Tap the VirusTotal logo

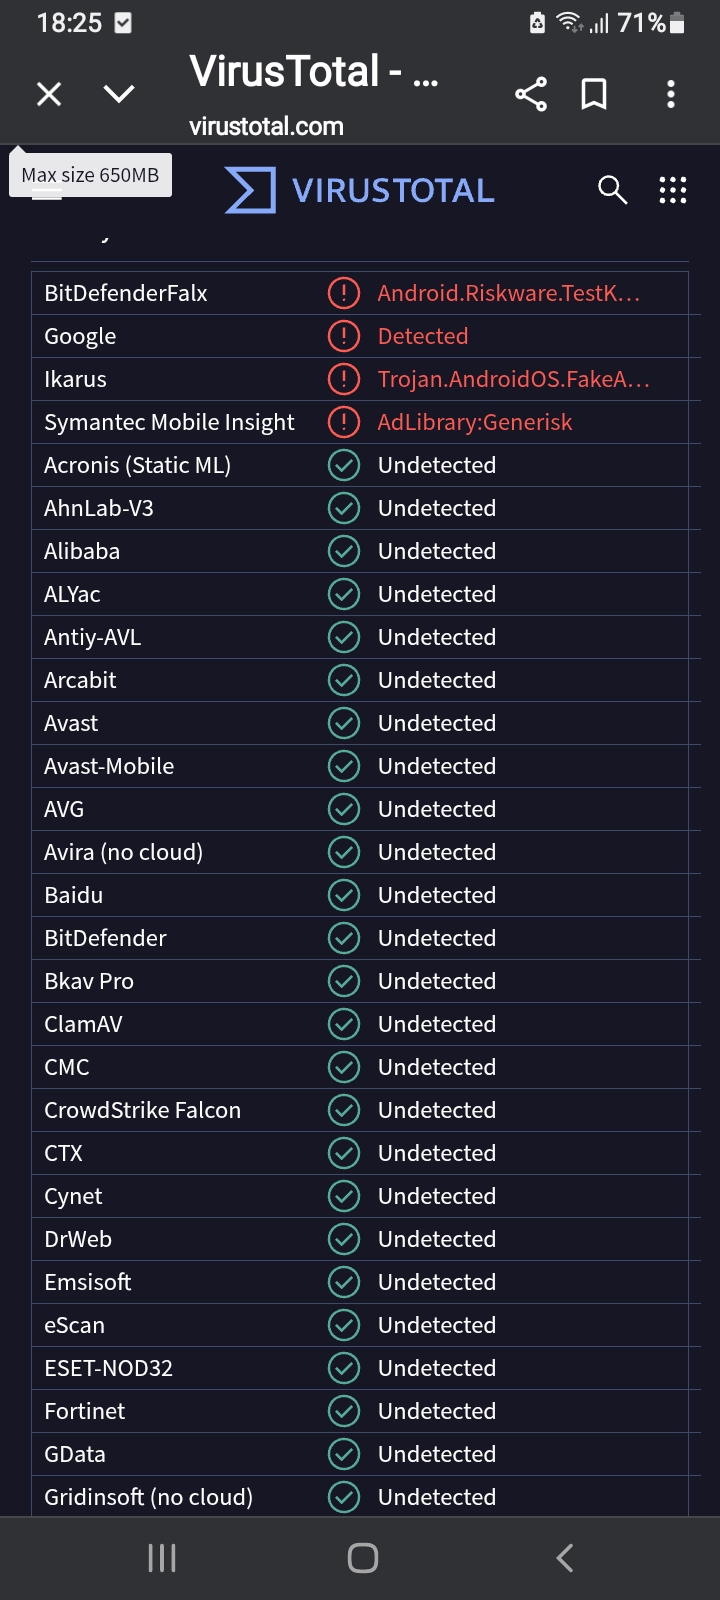(x=360, y=190)
